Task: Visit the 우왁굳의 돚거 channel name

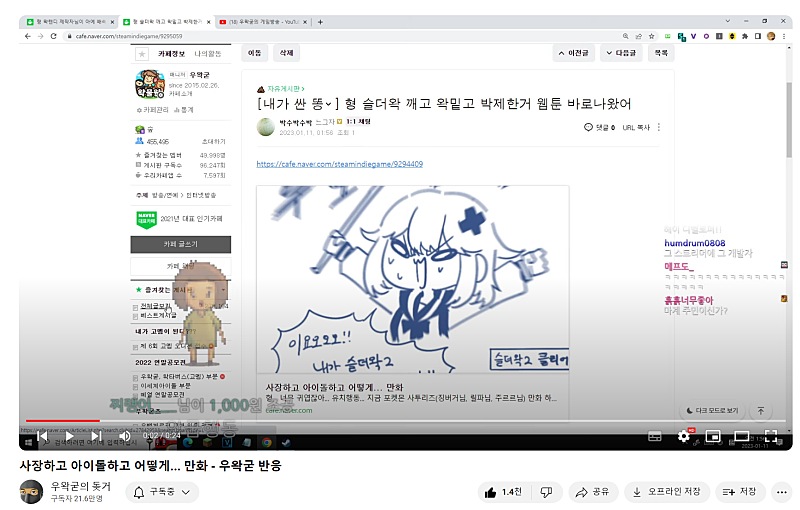Action: click(80, 487)
